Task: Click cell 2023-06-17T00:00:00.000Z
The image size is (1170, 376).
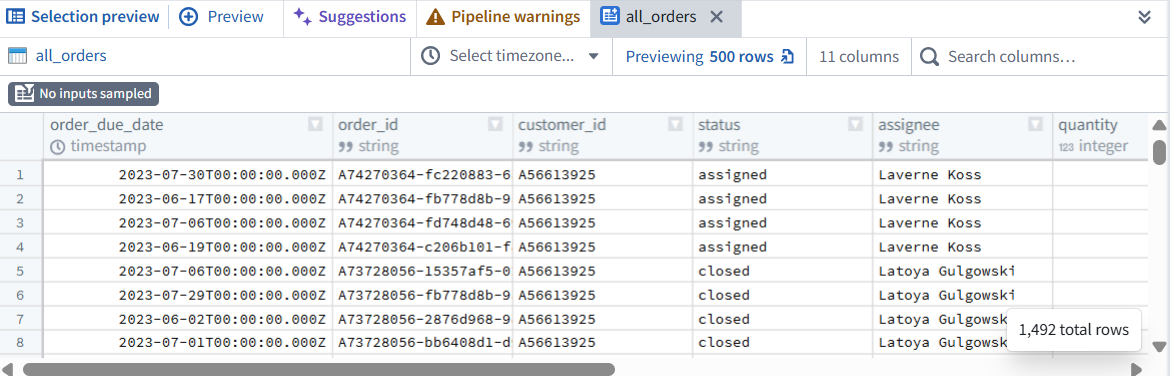Action: tap(187, 199)
